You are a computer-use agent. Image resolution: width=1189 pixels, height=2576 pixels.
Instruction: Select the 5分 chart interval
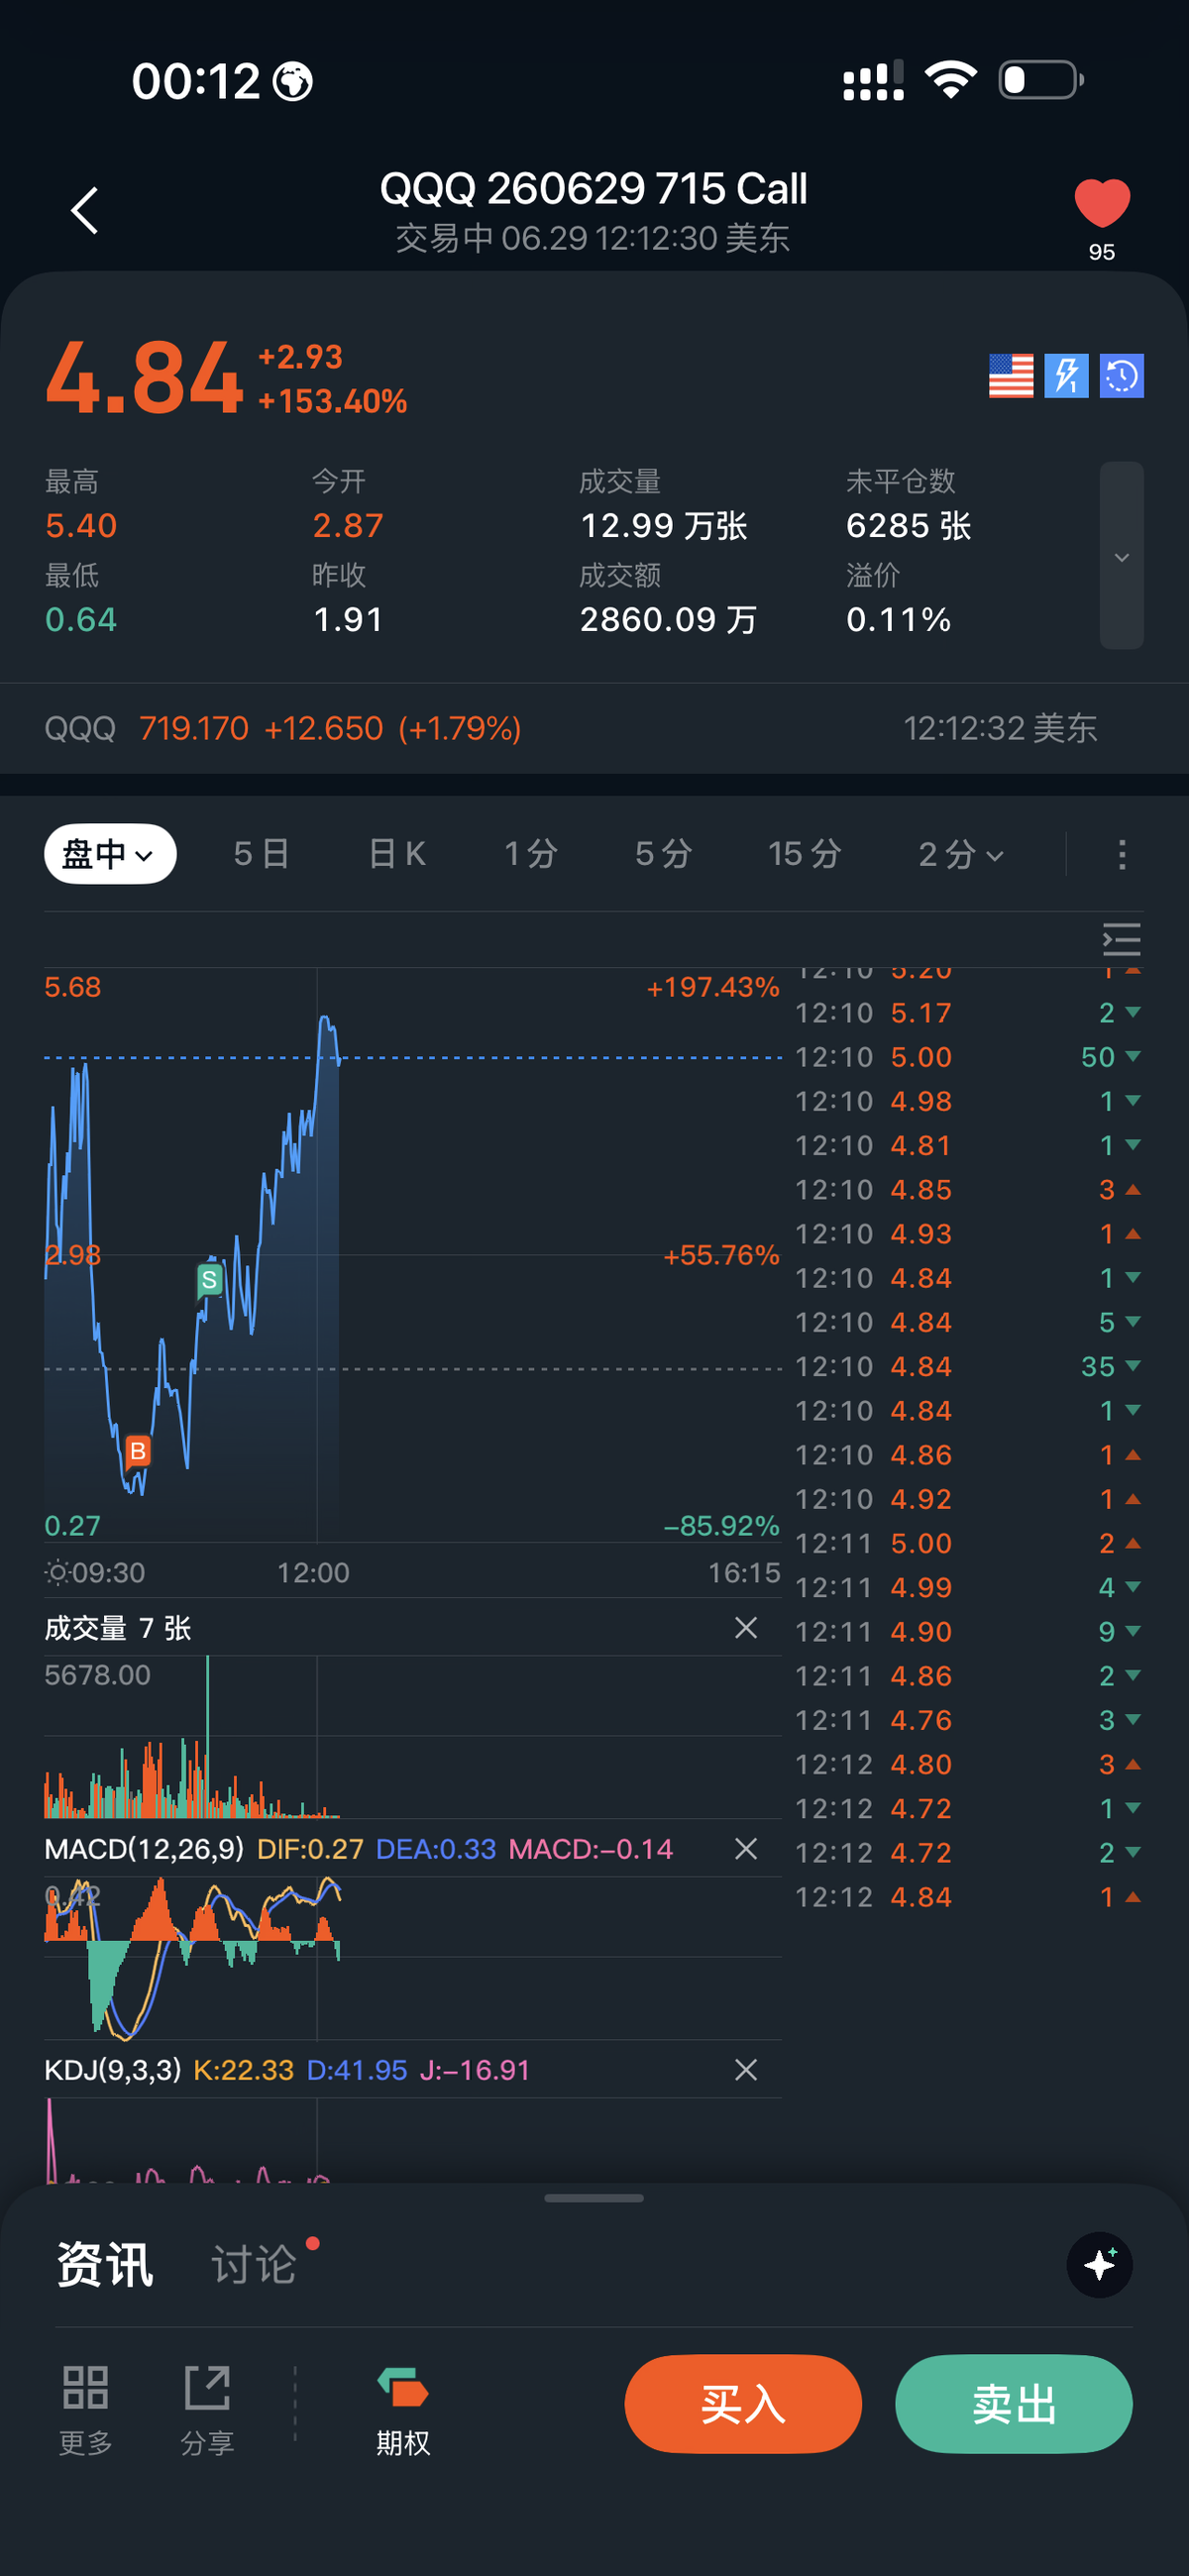(x=663, y=854)
